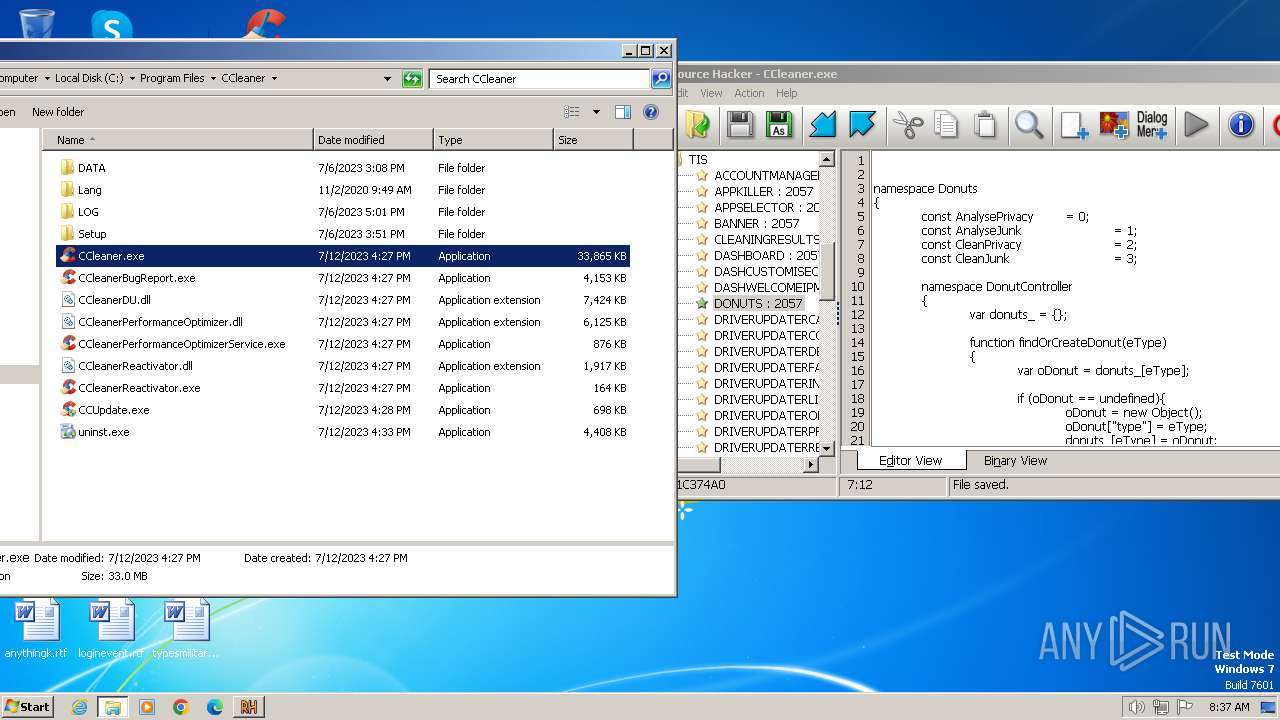The height and width of the screenshot is (720, 1280).
Task: Select APPKILLER : 2057 tree item
Action: point(764,191)
